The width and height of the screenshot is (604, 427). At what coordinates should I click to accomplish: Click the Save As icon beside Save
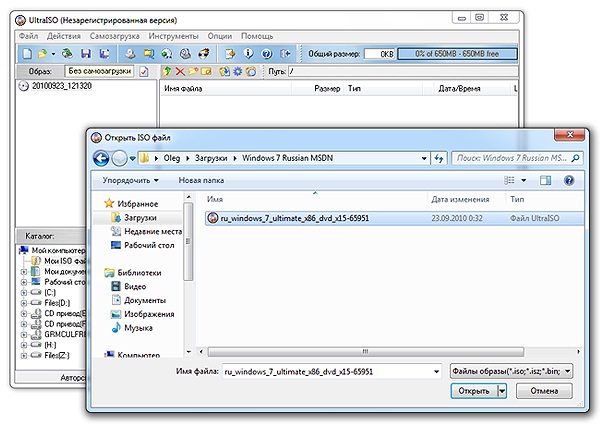point(104,54)
